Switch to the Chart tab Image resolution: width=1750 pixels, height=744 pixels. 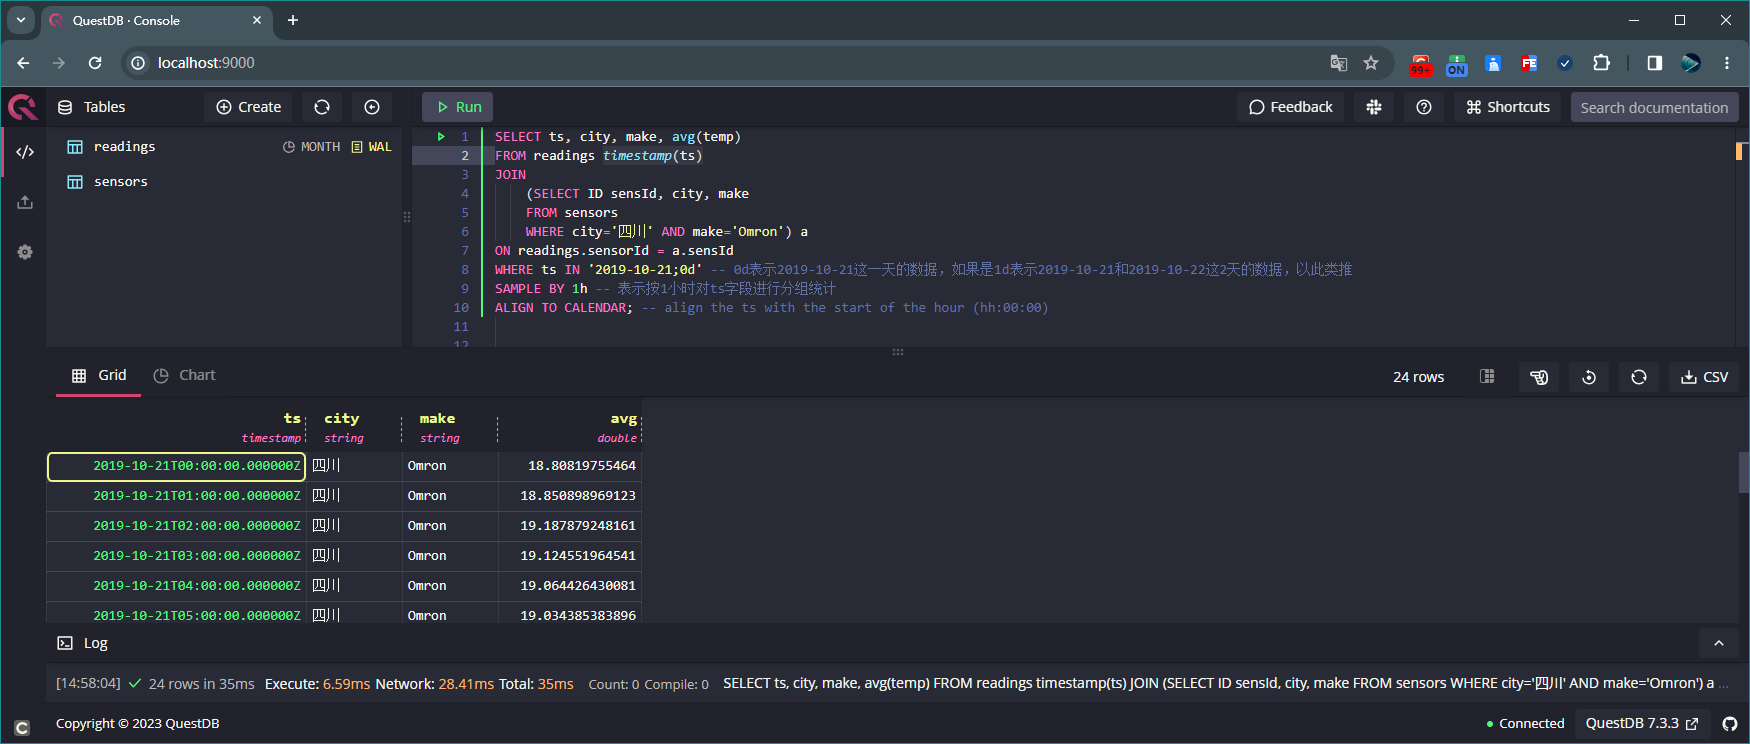click(184, 375)
